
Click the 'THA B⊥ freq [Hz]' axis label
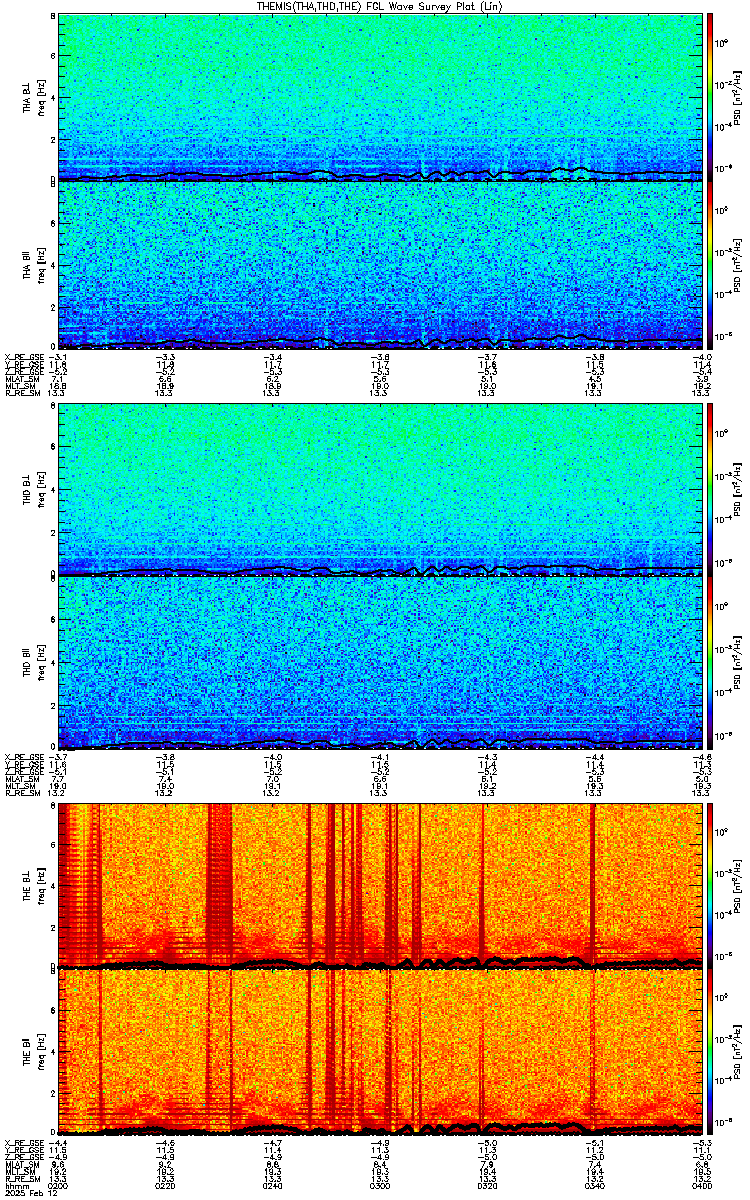click(x=32, y=97)
